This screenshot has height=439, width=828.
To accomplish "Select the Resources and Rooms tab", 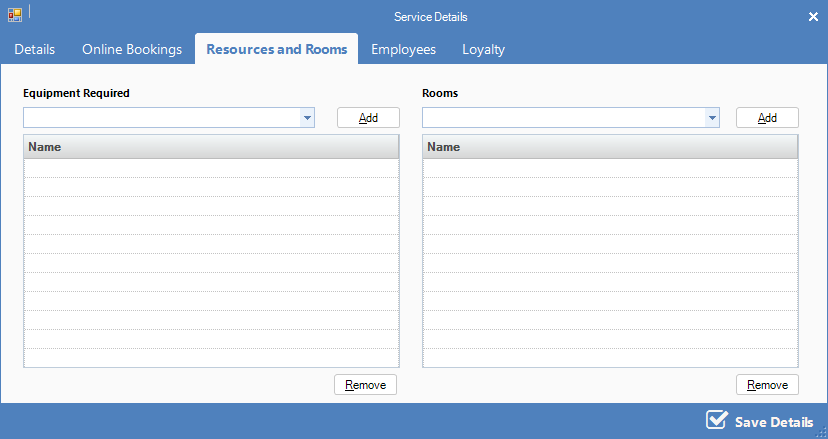I will 276,49.
